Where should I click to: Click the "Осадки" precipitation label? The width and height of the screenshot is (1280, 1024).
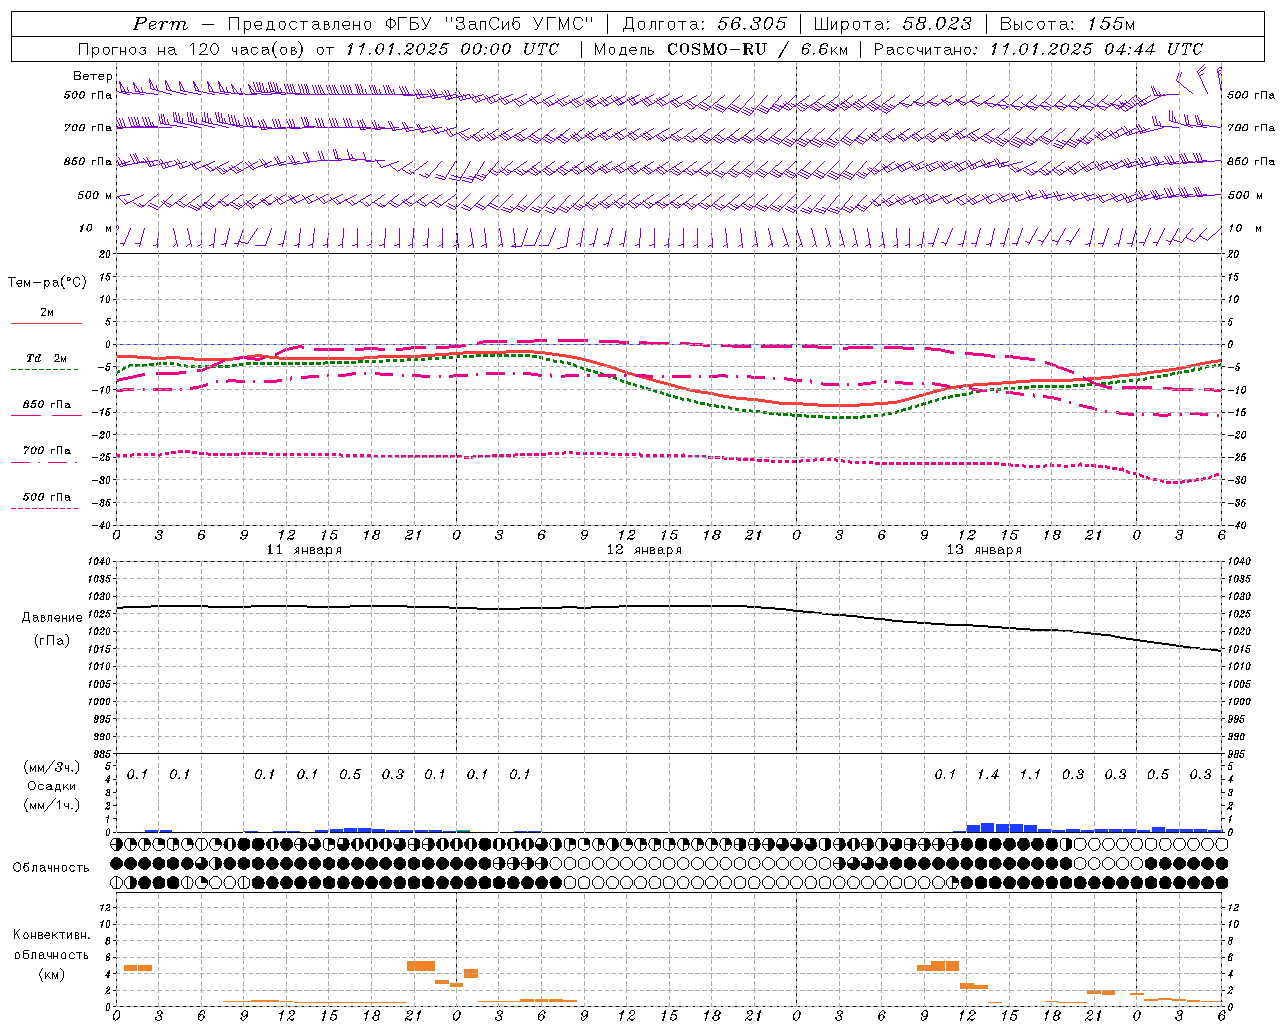coord(52,786)
